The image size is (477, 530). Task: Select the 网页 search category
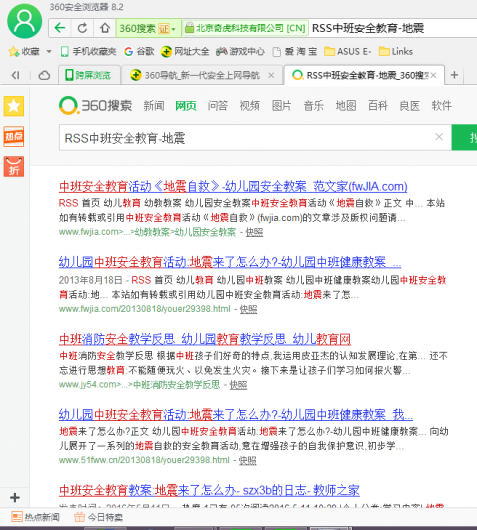[x=186, y=105]
